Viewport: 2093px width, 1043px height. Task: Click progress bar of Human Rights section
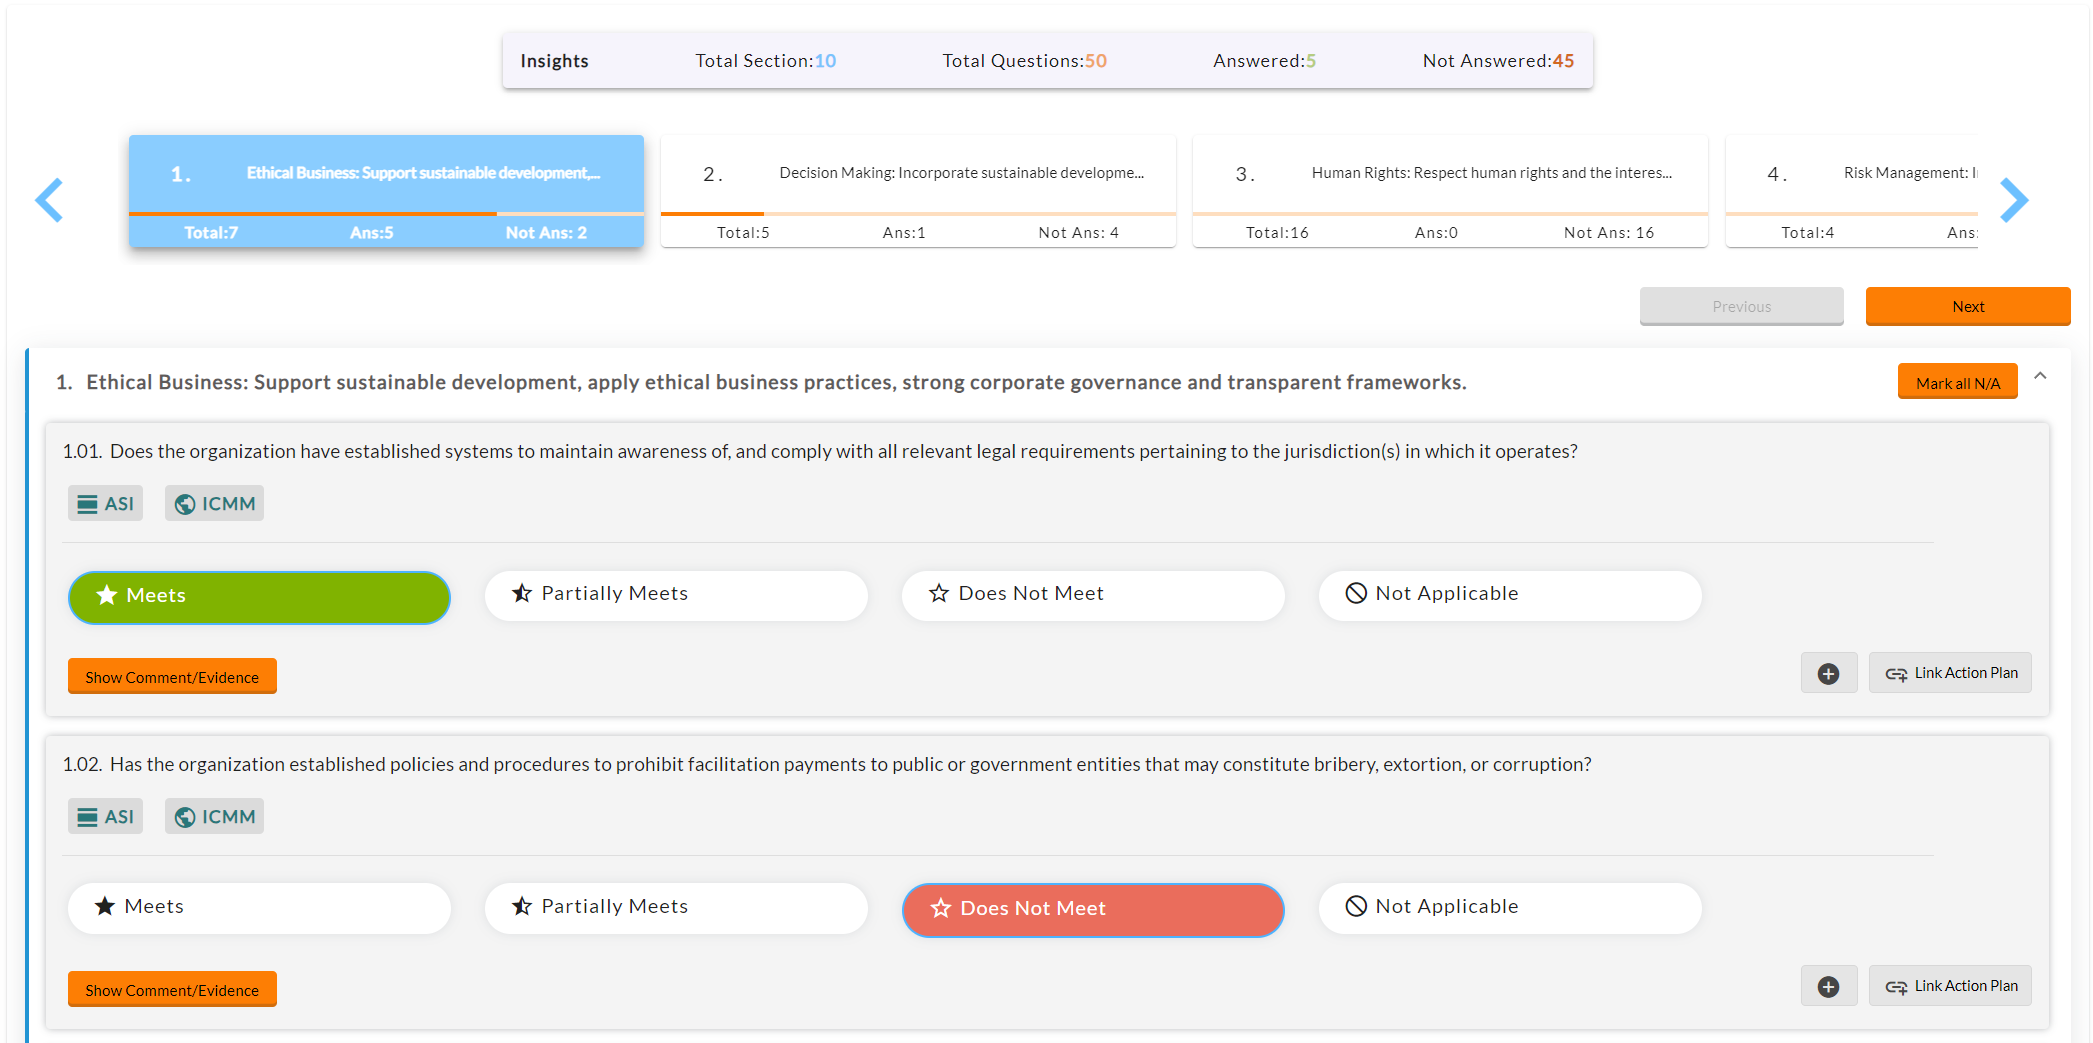pyautogui.click(x=1450, y=213)
